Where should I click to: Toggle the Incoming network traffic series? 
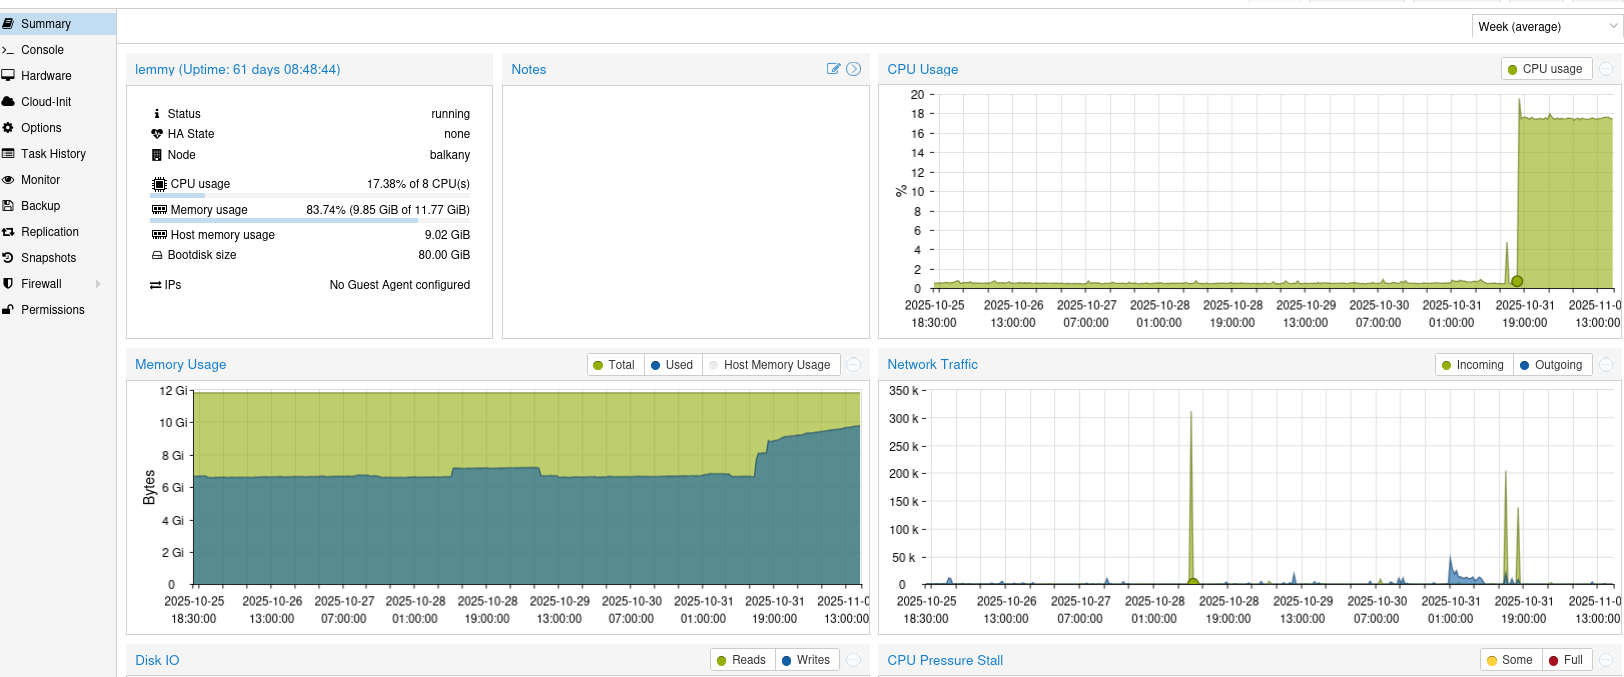click(x=1472, y=365)
